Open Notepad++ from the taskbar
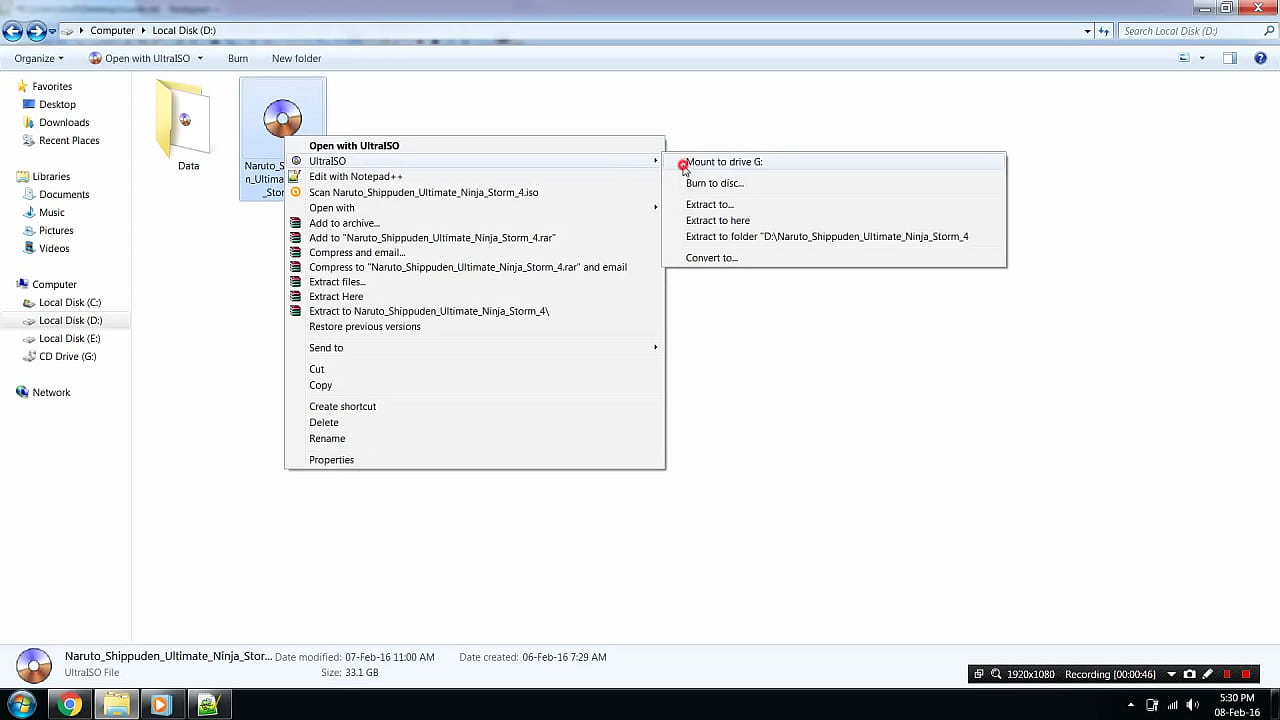 [207, 705]
